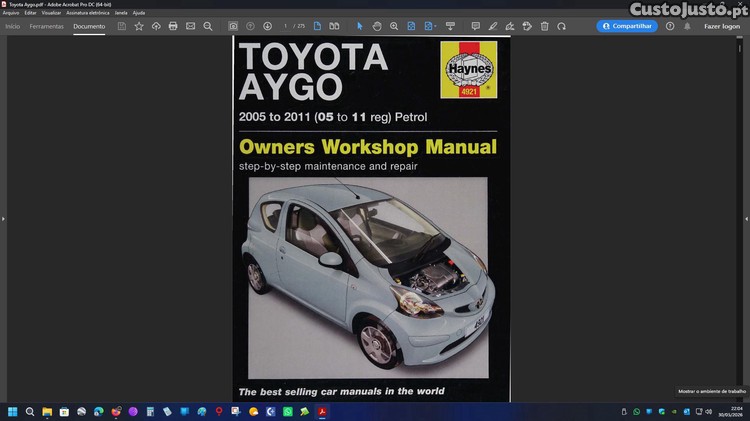
Task: Click Fazer logon link
Action: point(722,26)
